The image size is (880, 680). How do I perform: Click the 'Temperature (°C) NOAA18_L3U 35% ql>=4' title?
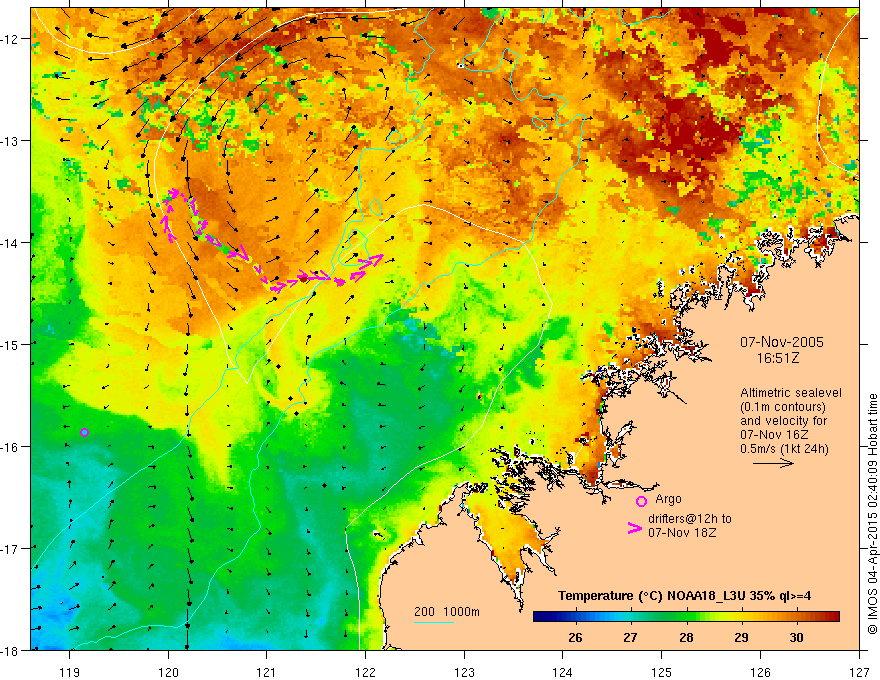click(x=684, y=596)
